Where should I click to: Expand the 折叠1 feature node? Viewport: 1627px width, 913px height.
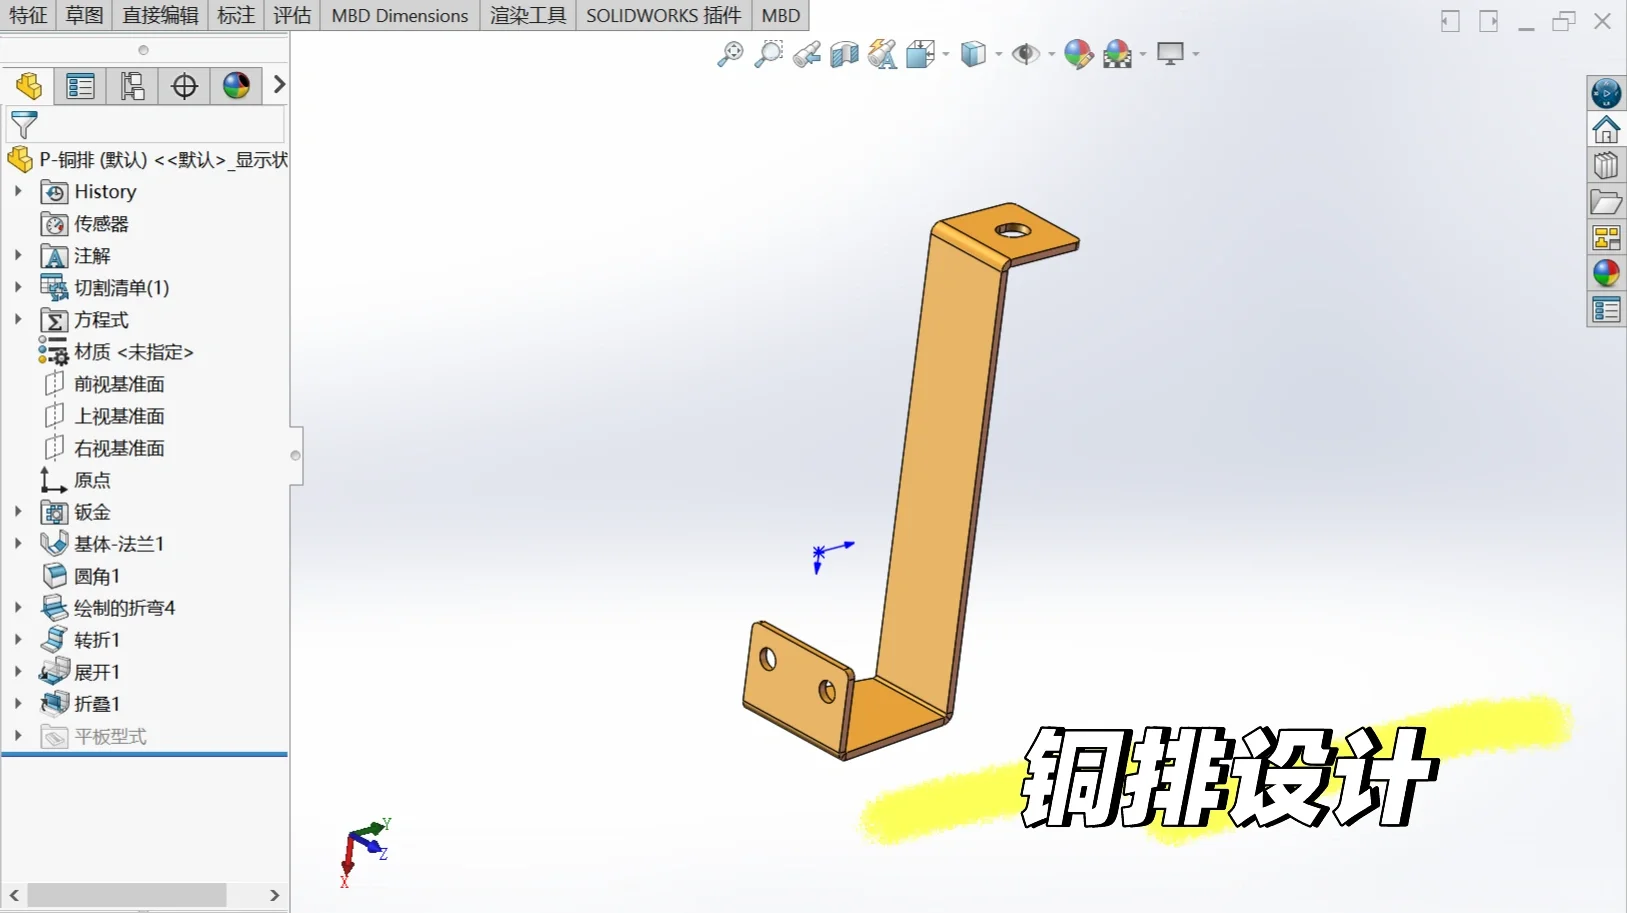[18, 703]
